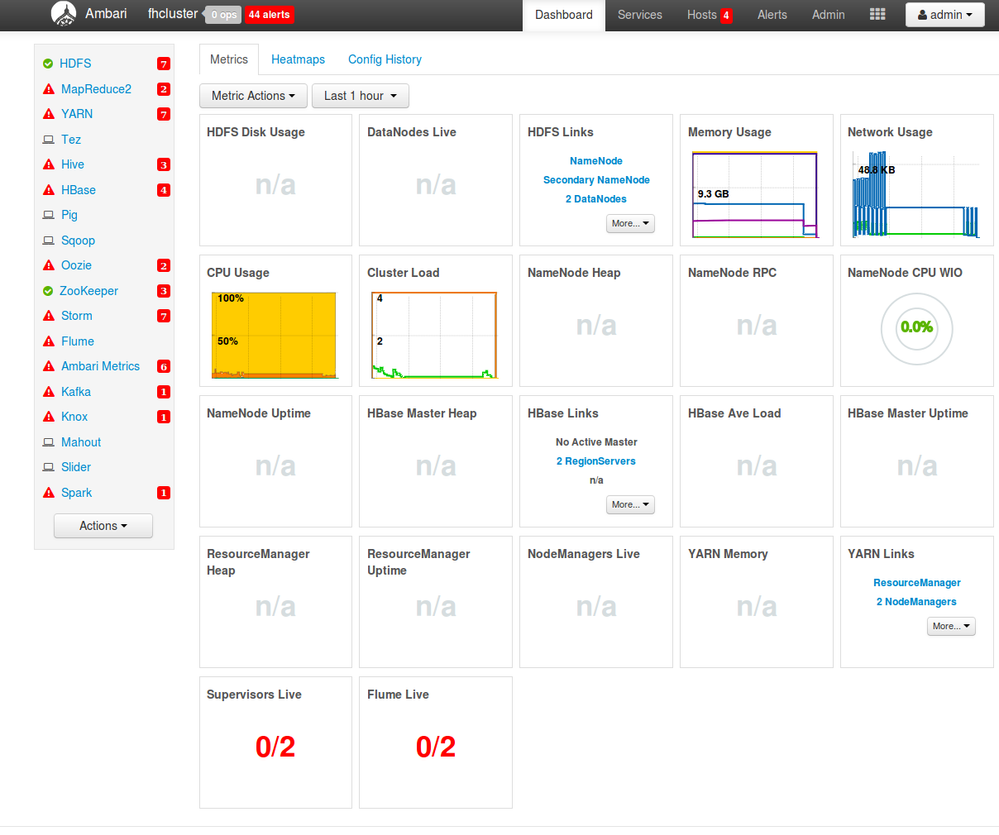Image resolution: width=999 pixels, height=835 pixels.
Task: Open the MapReduce2 service link
Action: tap(96, 89)
